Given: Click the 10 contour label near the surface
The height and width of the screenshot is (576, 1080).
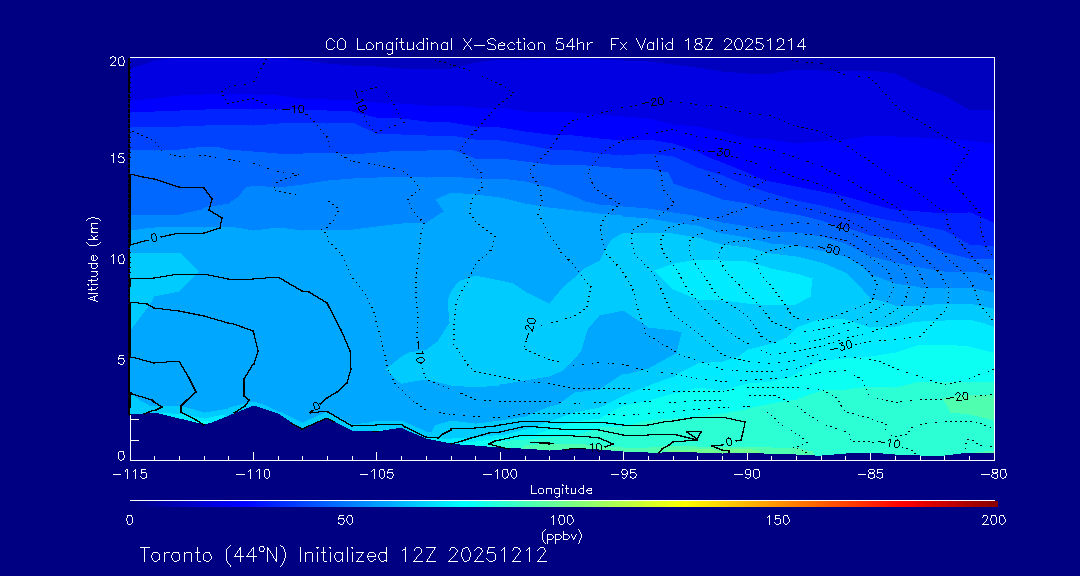Looking at the screenshot, I should [596, 447].
